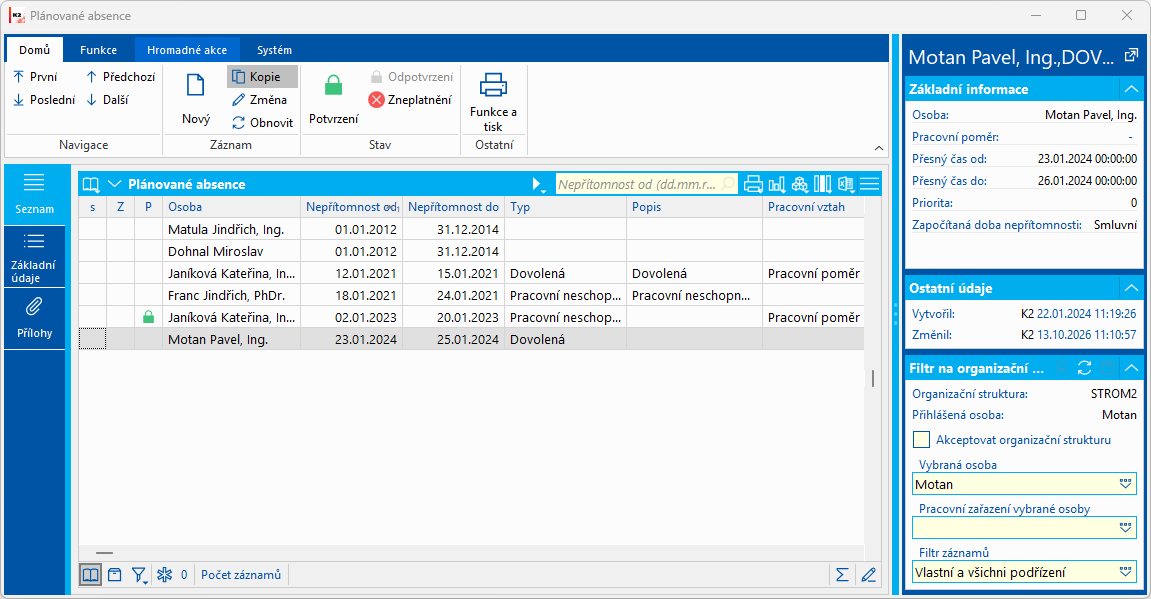1151x599 pixels.
Task: Expand the Plánované absence title chevron
Action: pyautogui.click(x=115, y=184)
